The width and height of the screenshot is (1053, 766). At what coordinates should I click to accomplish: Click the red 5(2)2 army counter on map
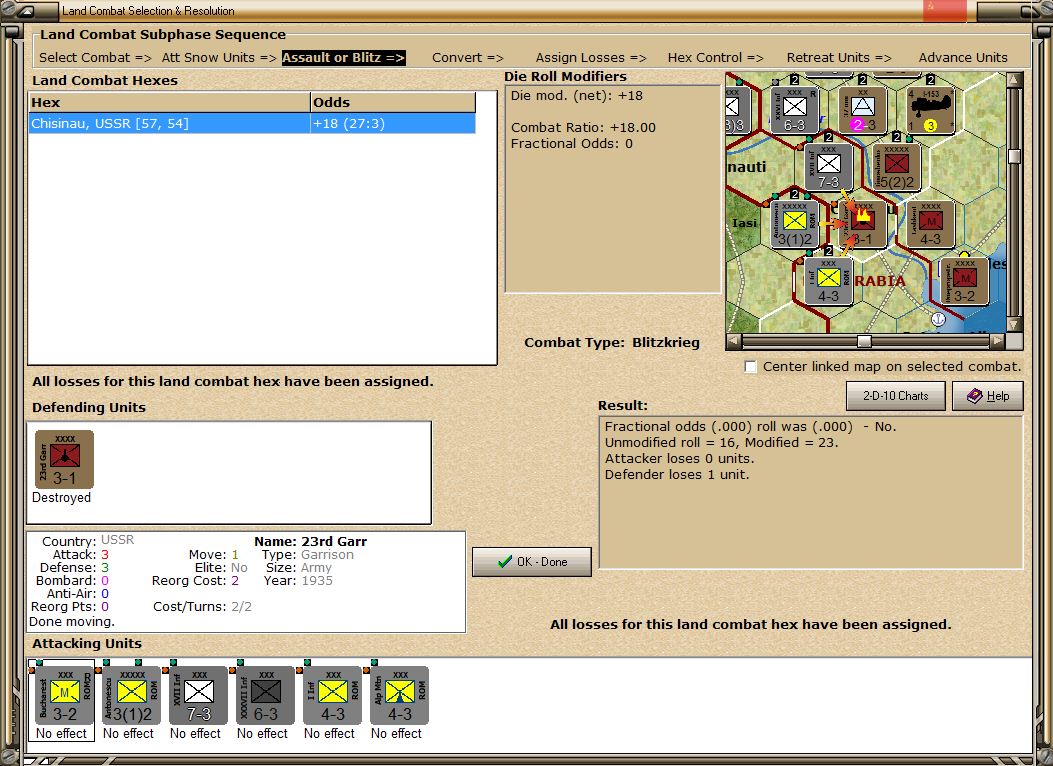(x=897, y=166)
